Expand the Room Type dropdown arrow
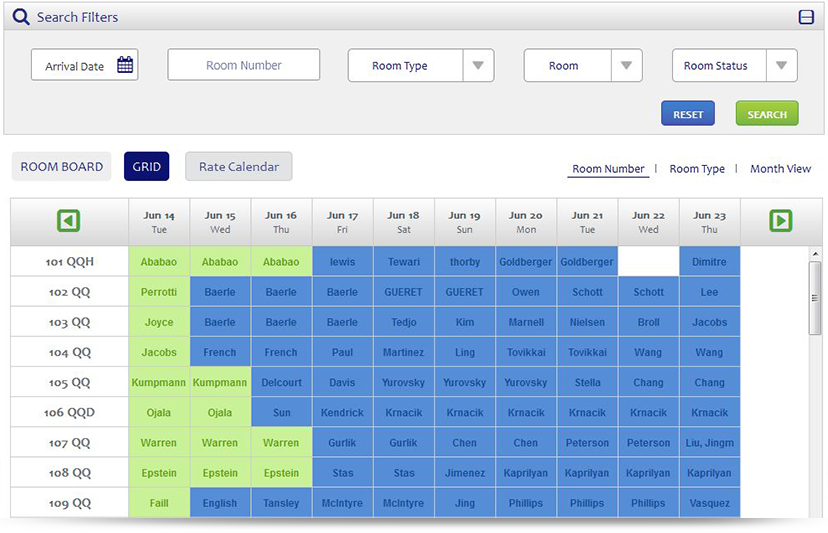 [x=478, y=66]
